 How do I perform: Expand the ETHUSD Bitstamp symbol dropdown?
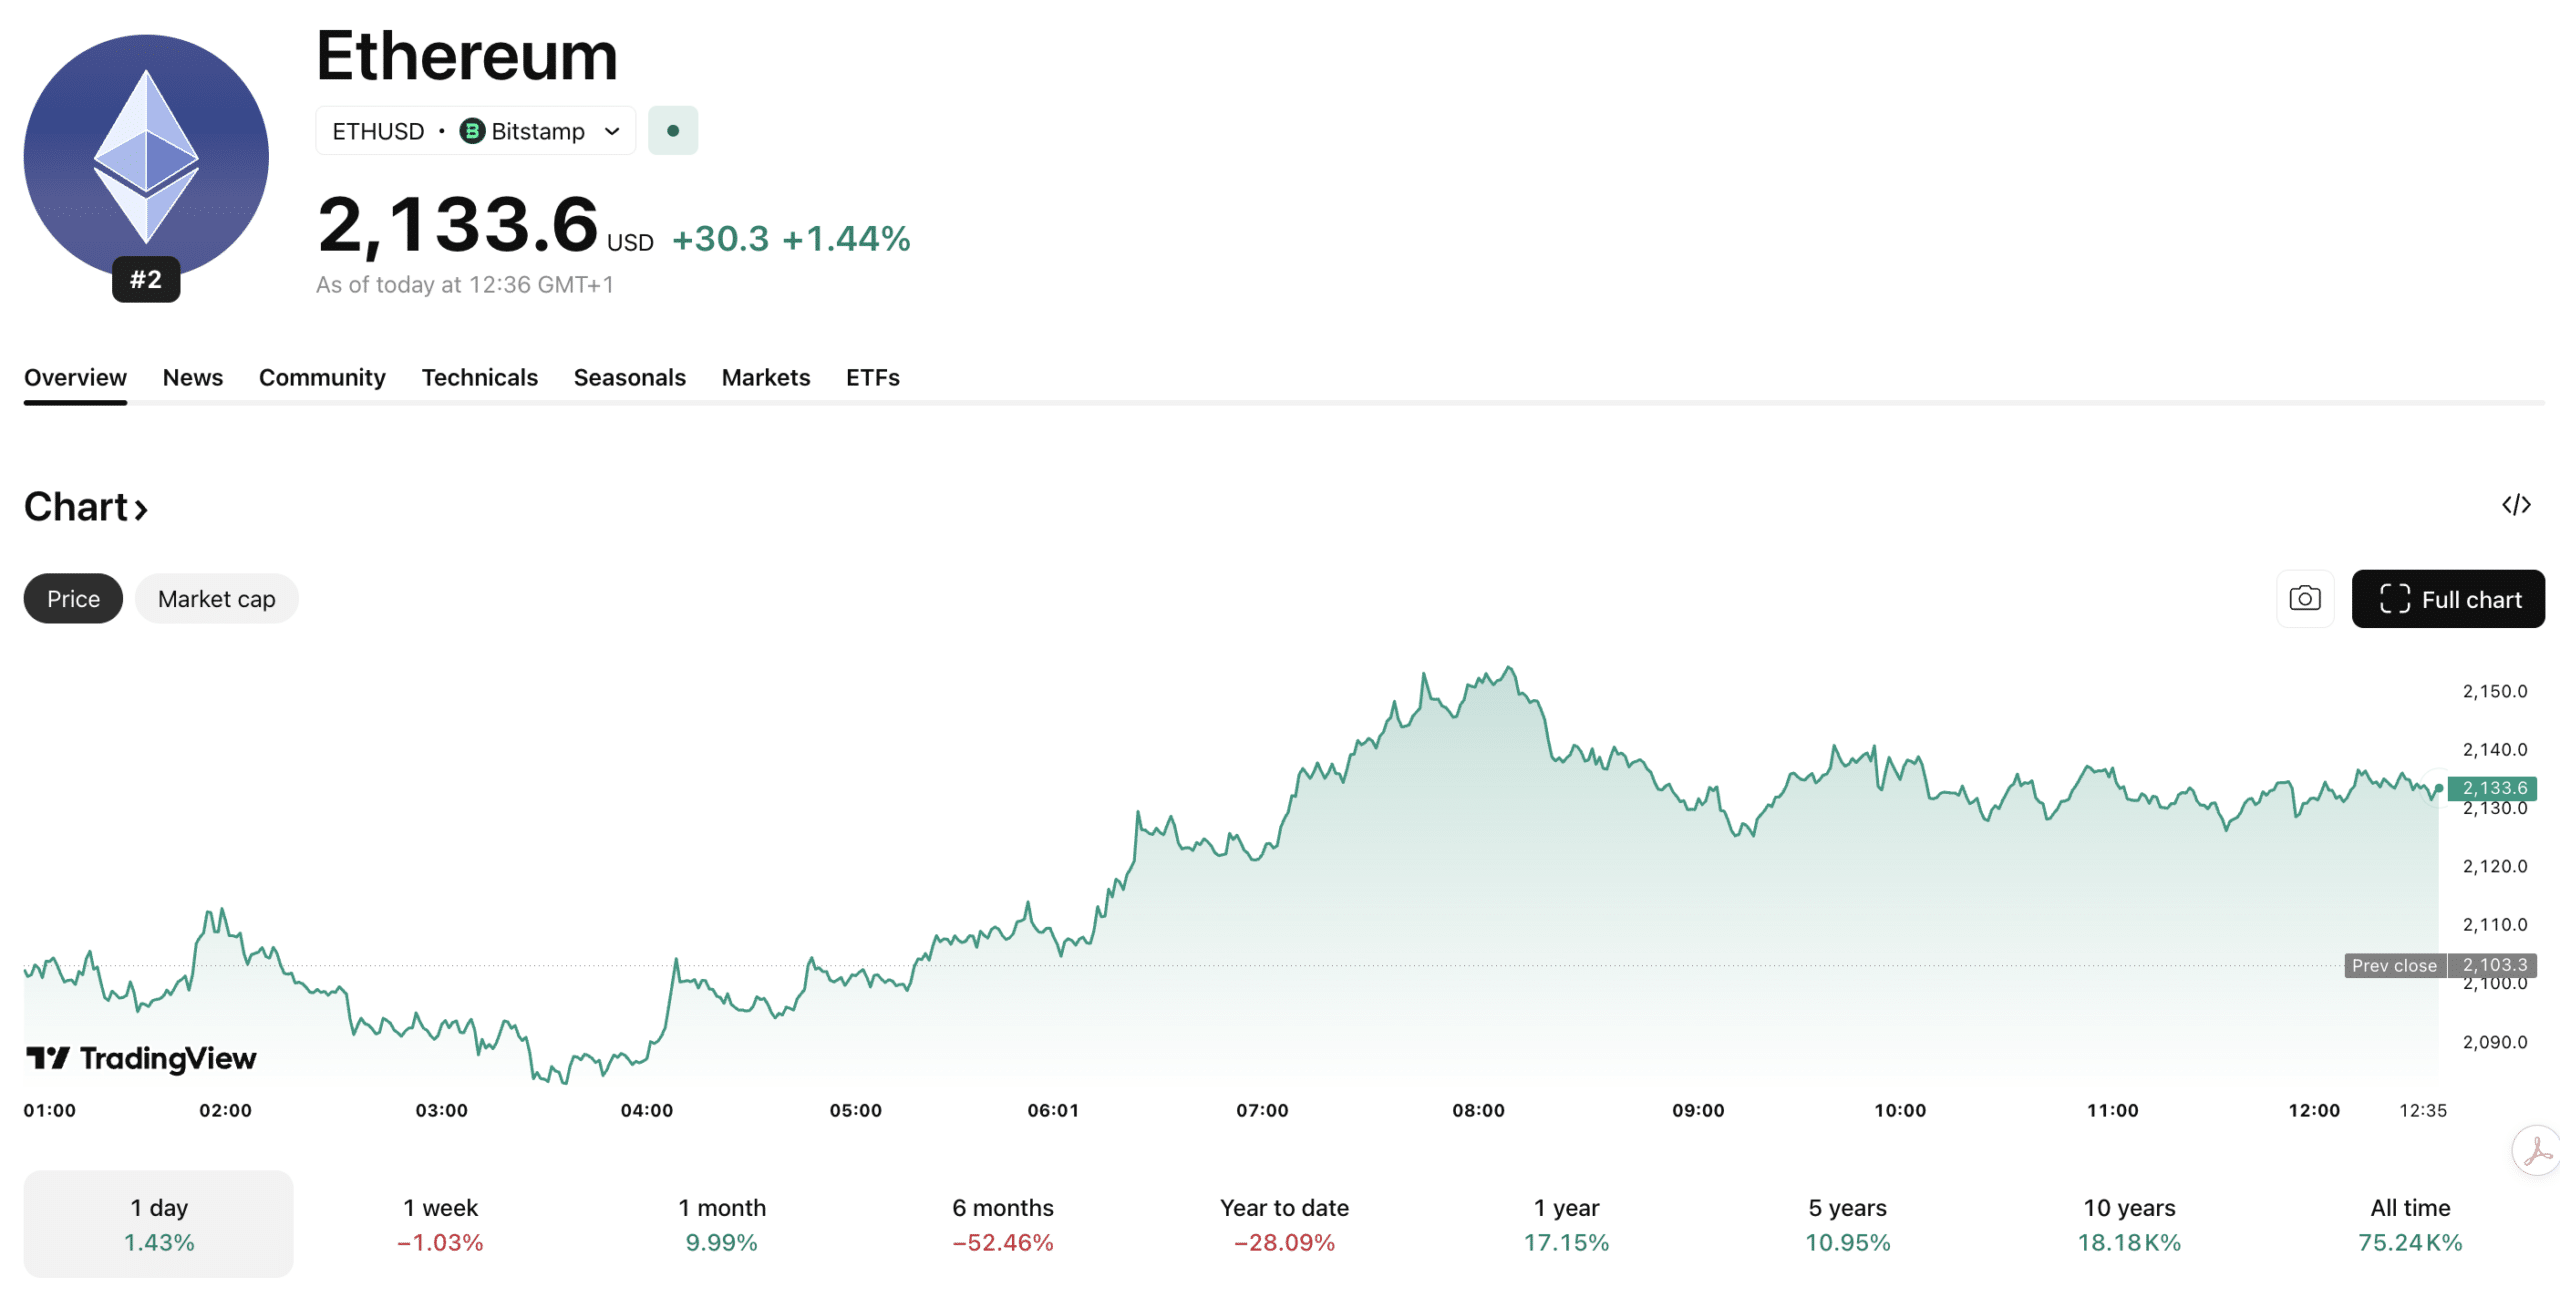(x=476, y=131)
